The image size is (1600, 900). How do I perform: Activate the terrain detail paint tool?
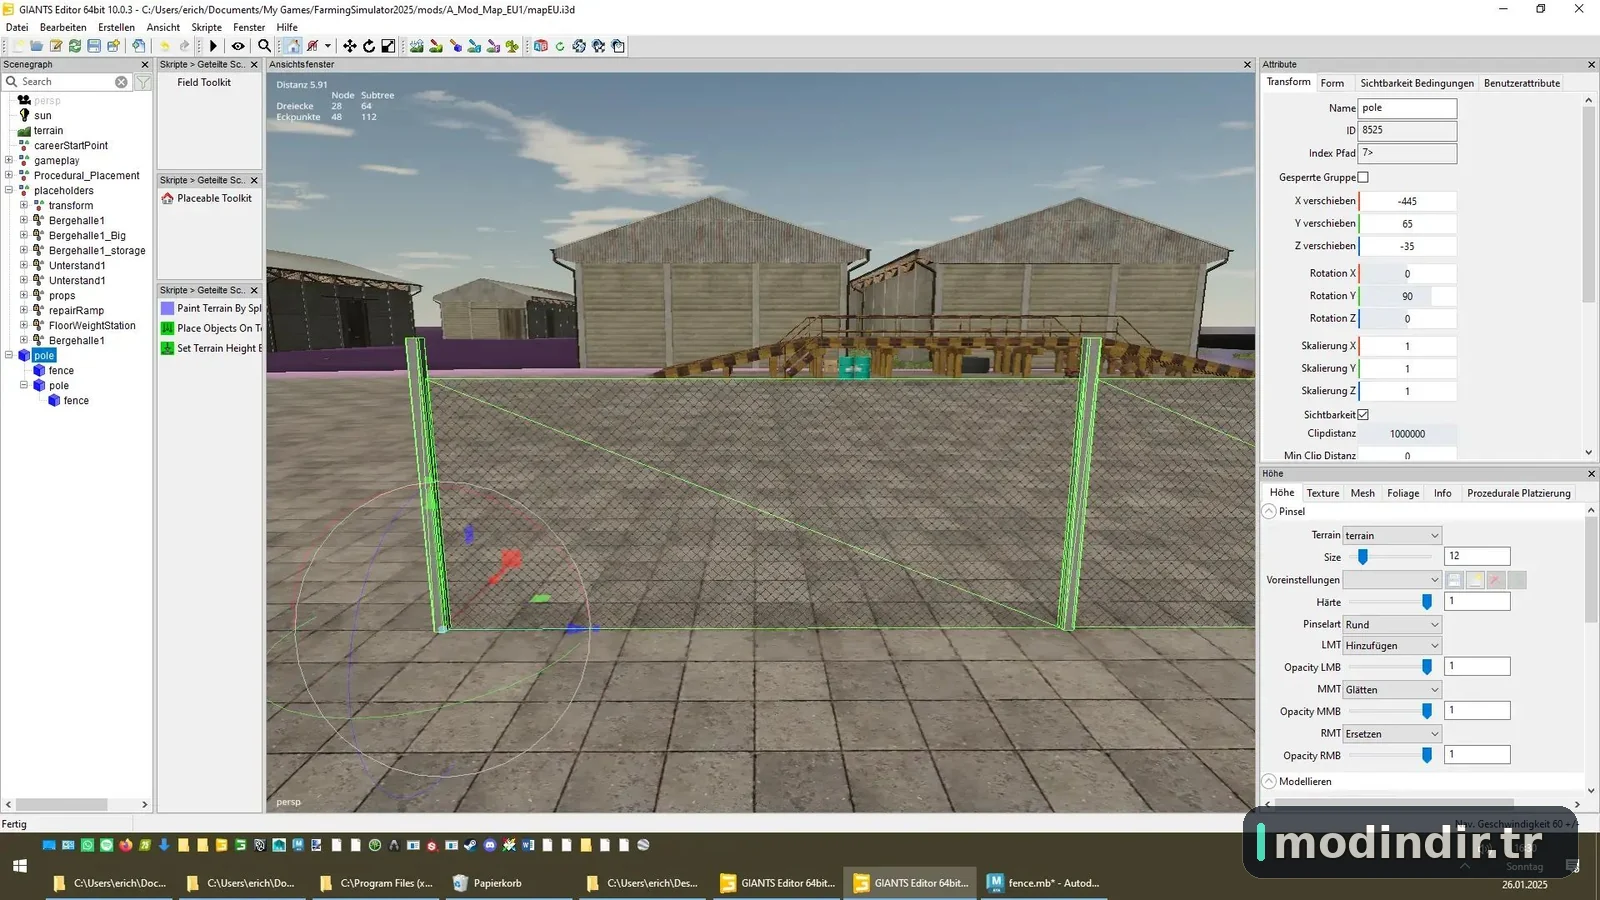click(x=436, y=46)
